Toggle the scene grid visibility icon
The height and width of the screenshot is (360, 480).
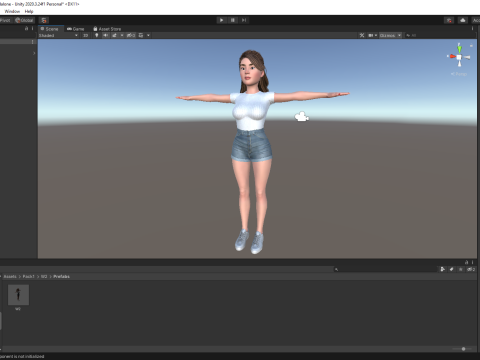click(x=141, y=35)
